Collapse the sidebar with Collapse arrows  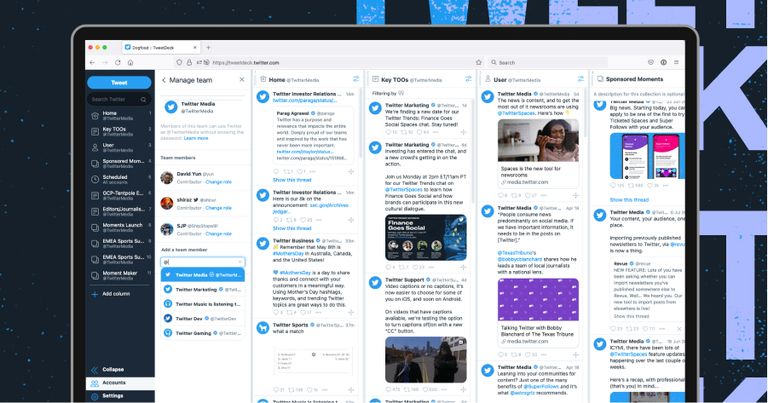pyautogui.click(x=95, y=370)
